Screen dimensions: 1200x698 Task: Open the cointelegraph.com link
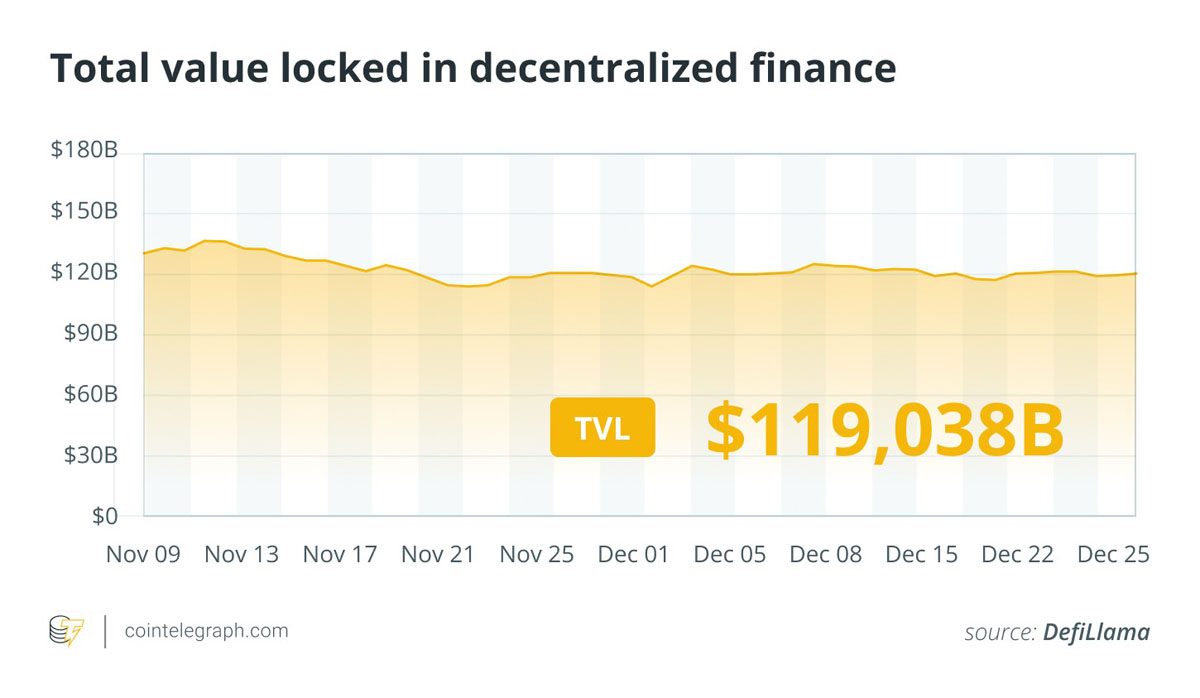pos(206,631)
